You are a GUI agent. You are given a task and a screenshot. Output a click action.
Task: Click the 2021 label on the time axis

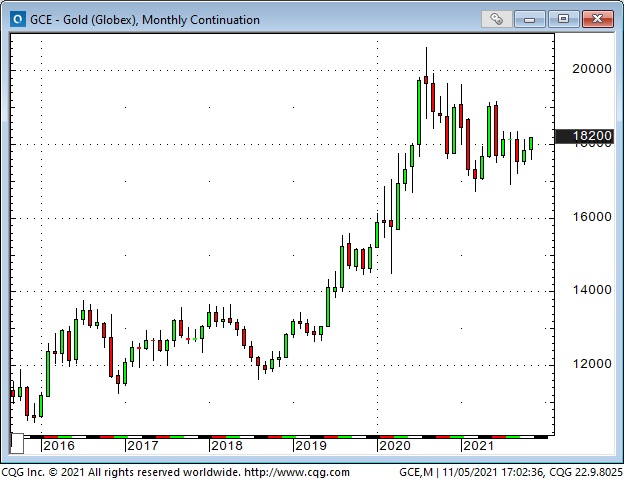(479, 445)
